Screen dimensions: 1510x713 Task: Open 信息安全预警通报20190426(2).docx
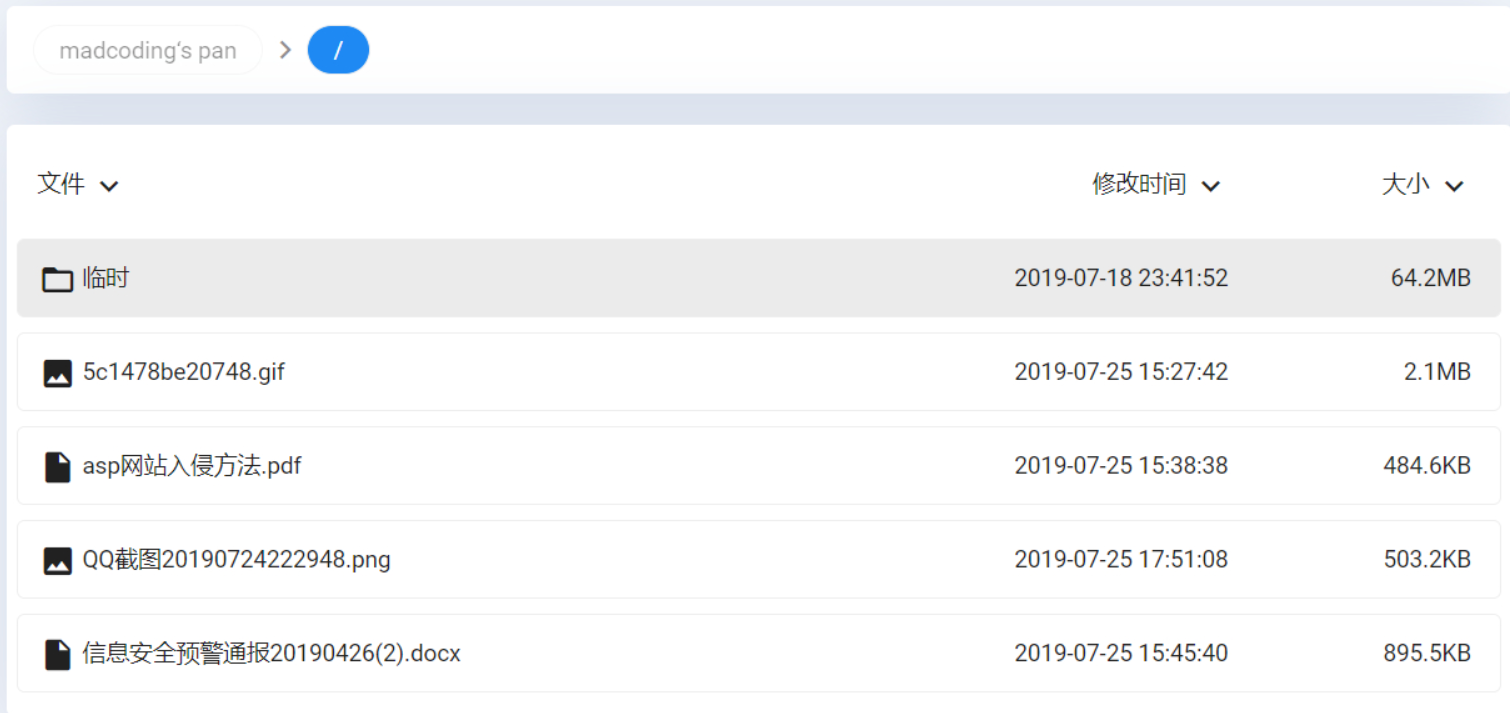point(271,653)
